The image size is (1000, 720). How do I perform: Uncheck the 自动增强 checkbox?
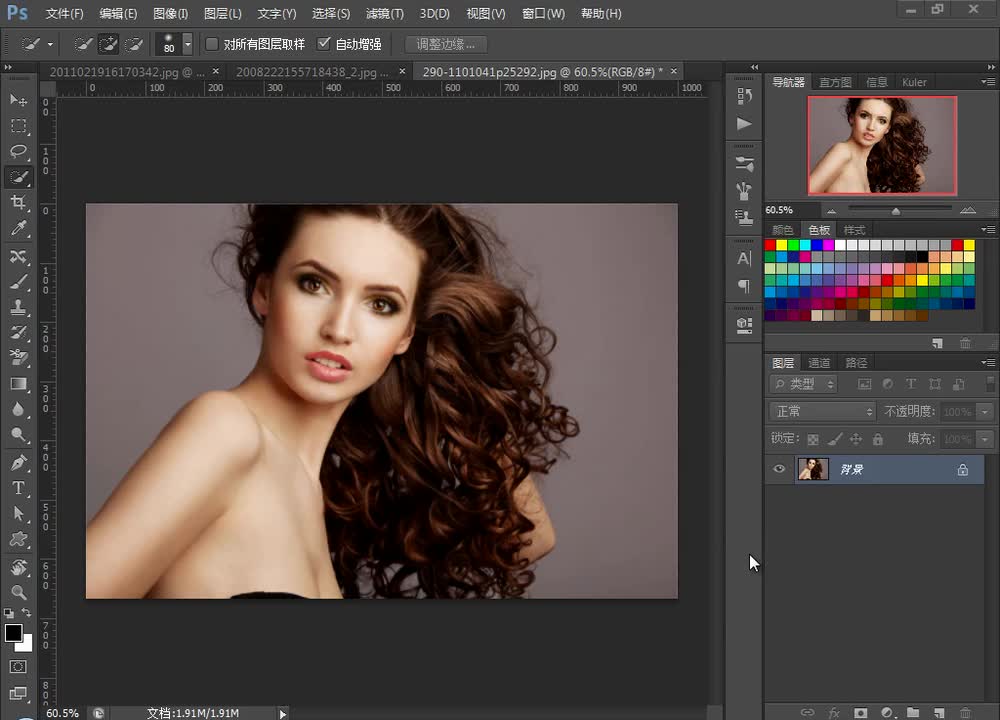click(324, 44)
